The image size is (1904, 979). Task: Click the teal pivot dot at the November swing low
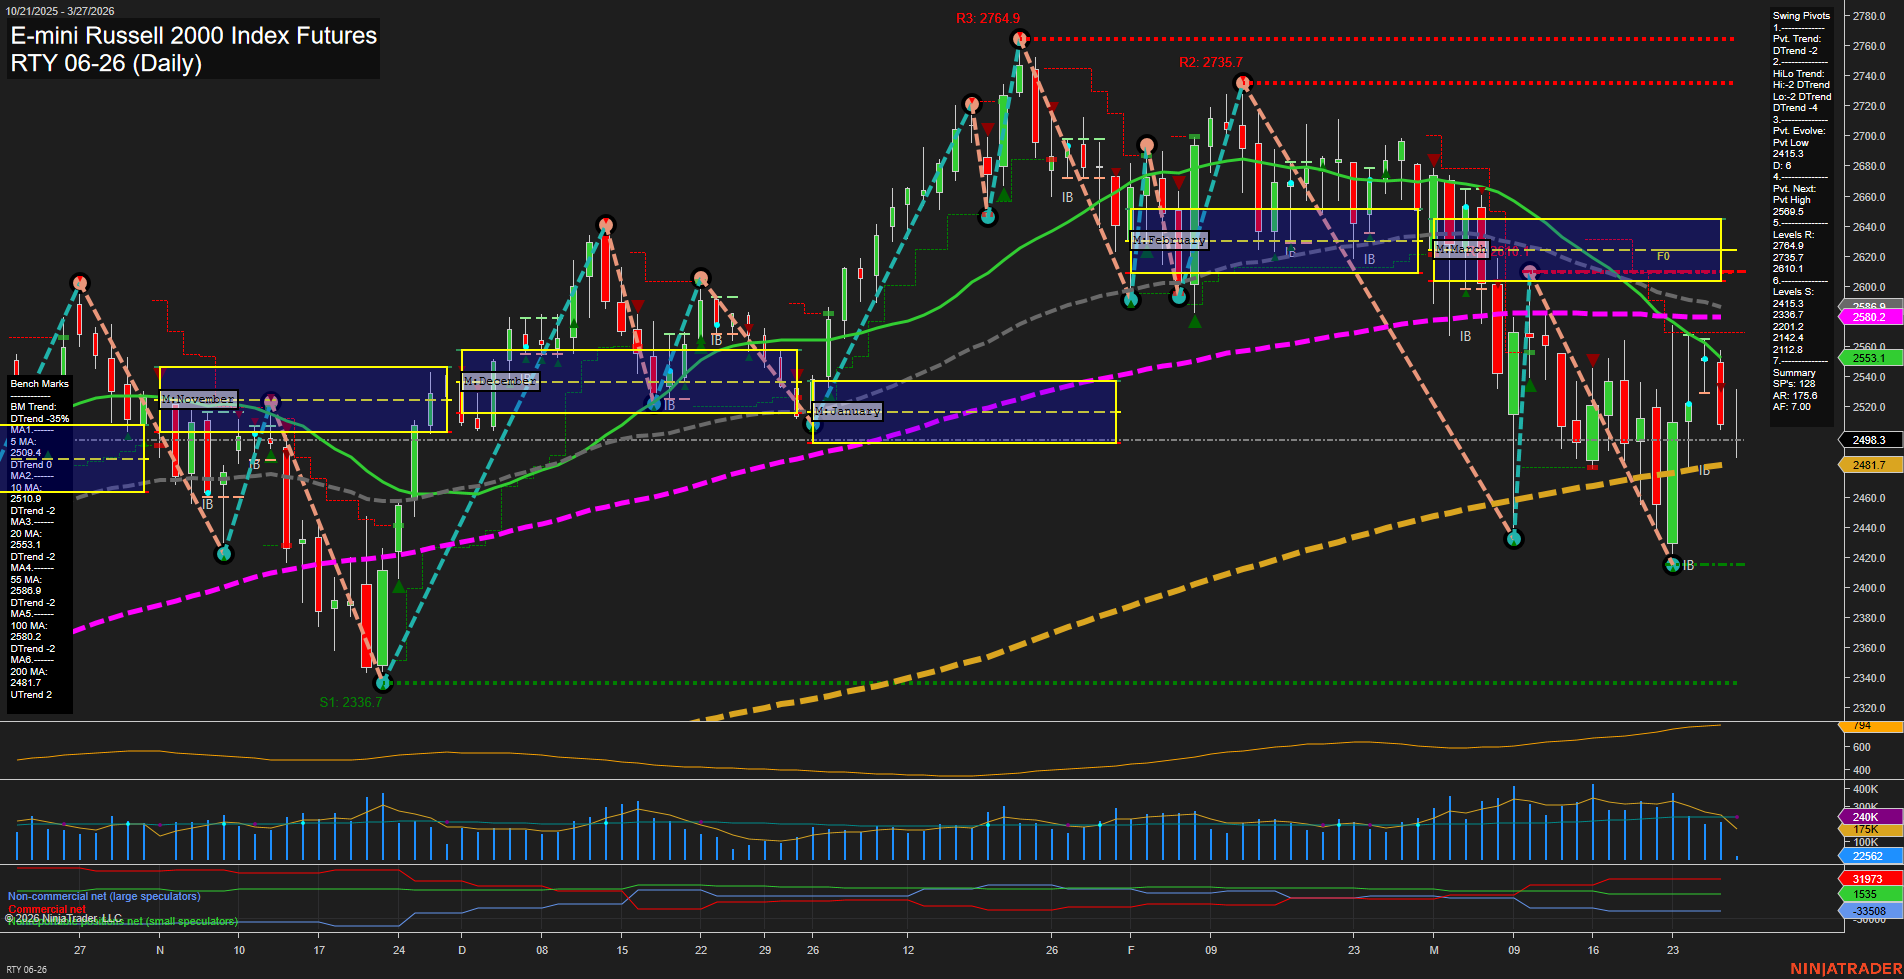[224, 553]
